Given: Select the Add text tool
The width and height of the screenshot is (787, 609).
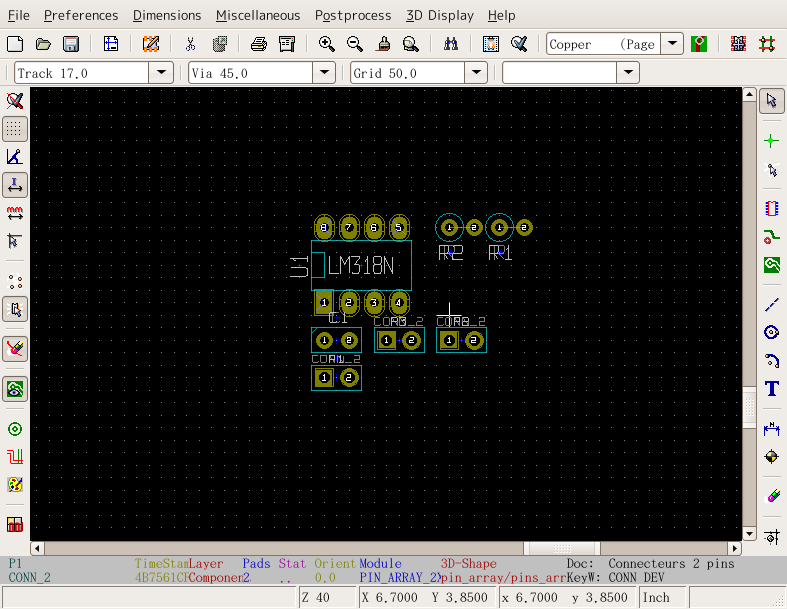Looking at the screenshot, I should tap(771, 389).
